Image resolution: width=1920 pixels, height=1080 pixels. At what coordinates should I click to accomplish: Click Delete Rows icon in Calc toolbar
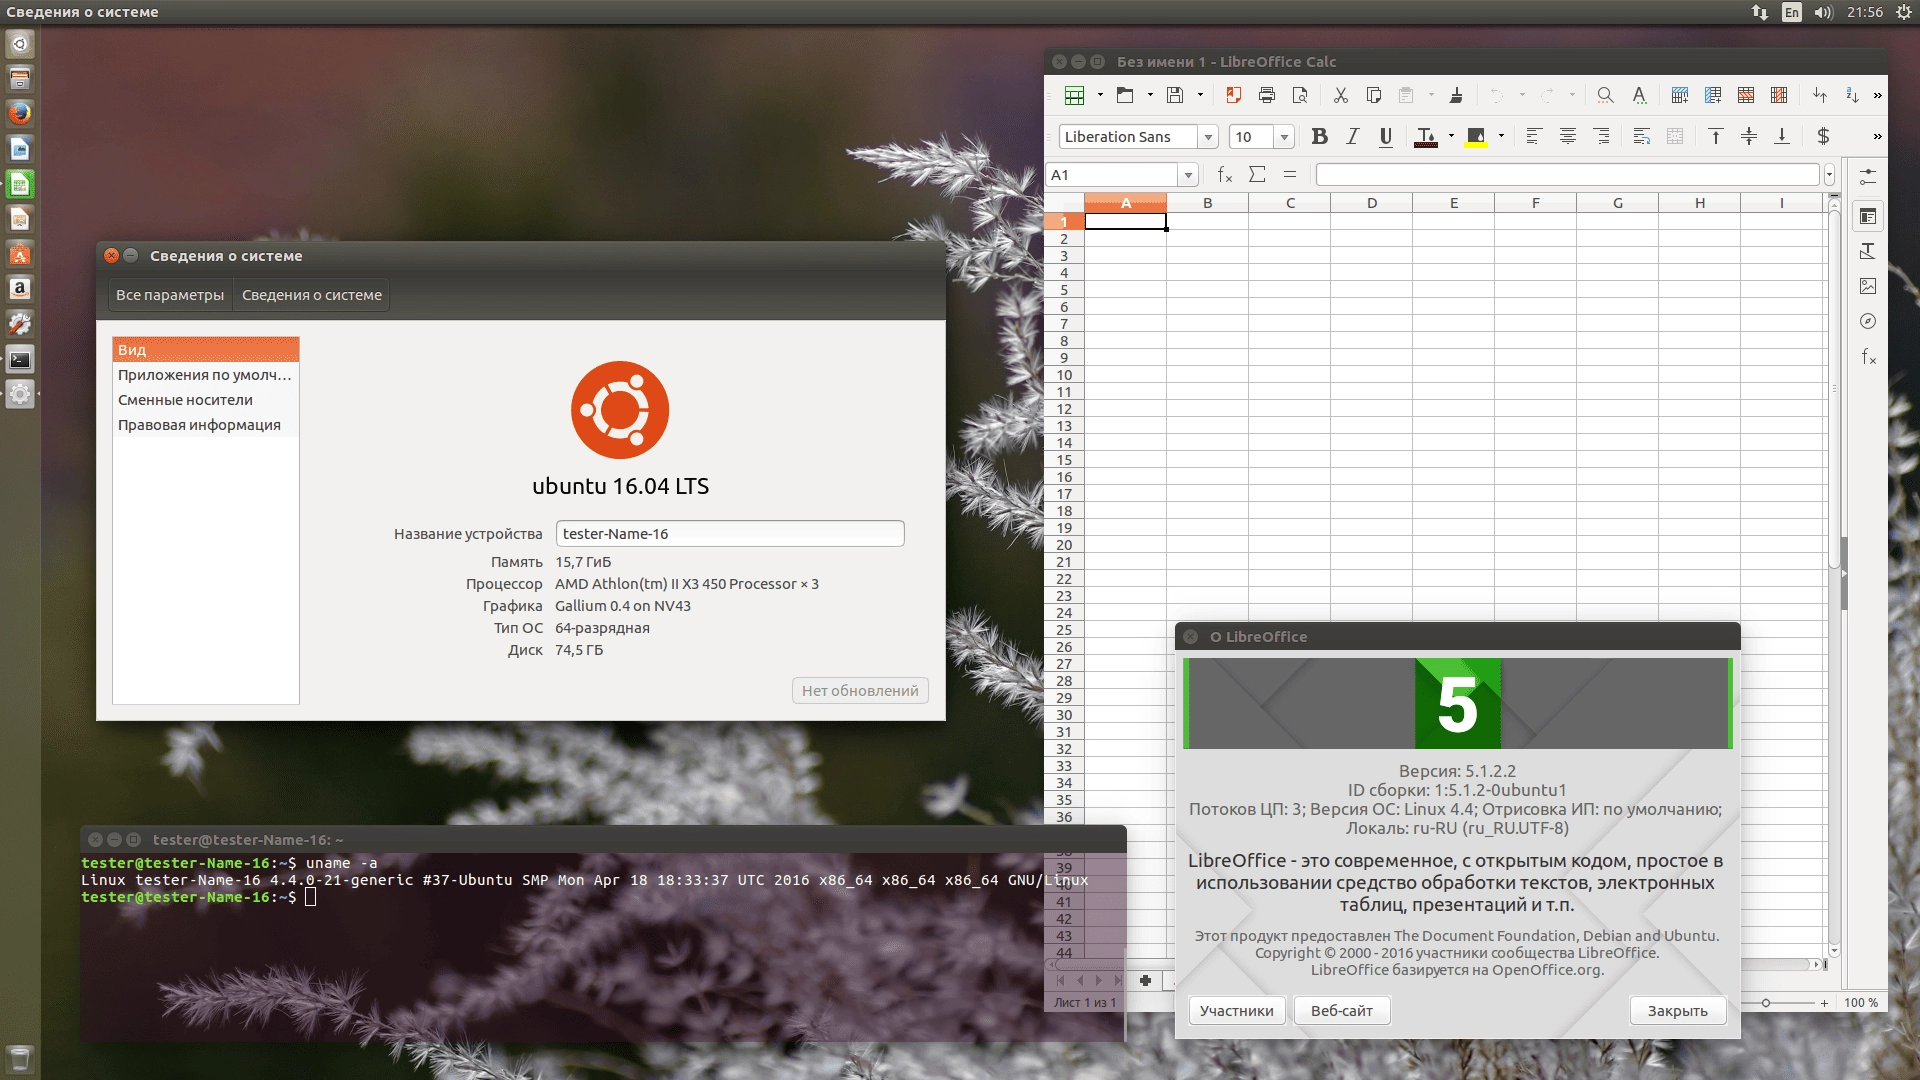click(x=1746, y=95)
